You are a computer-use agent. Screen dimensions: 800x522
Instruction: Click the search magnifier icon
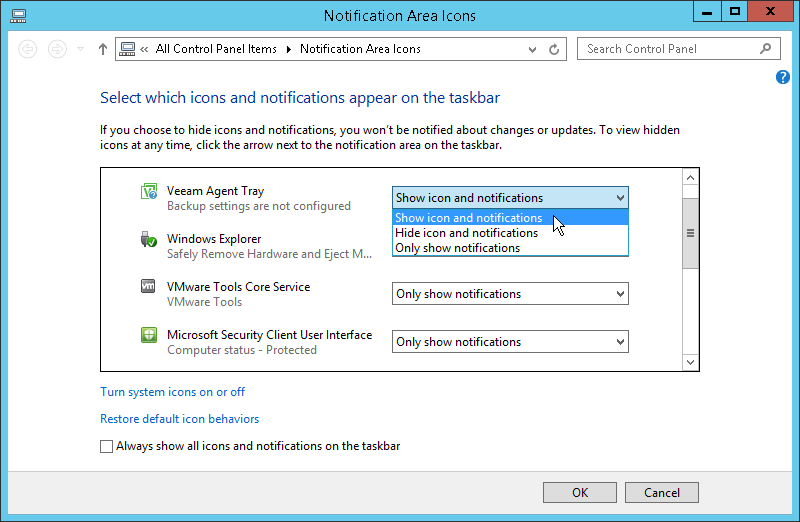coord(765,49)
